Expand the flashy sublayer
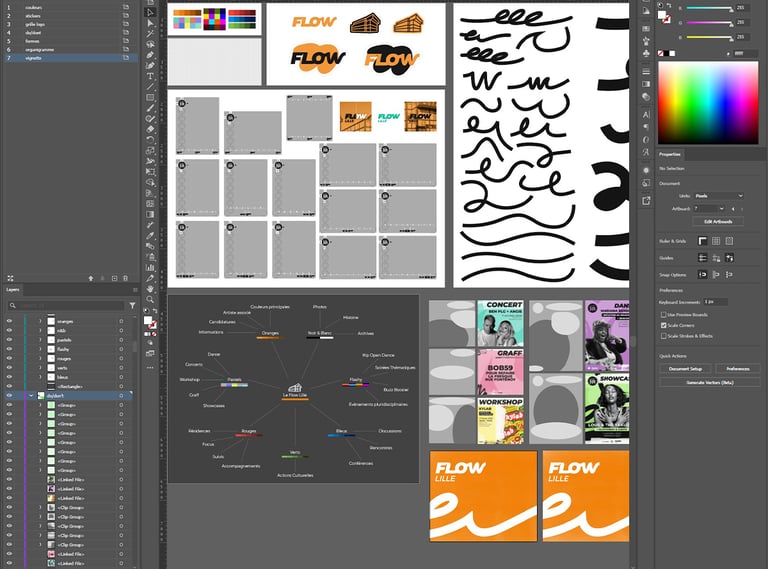Screen dimensions: 768x569 click(x=41, y=349)
